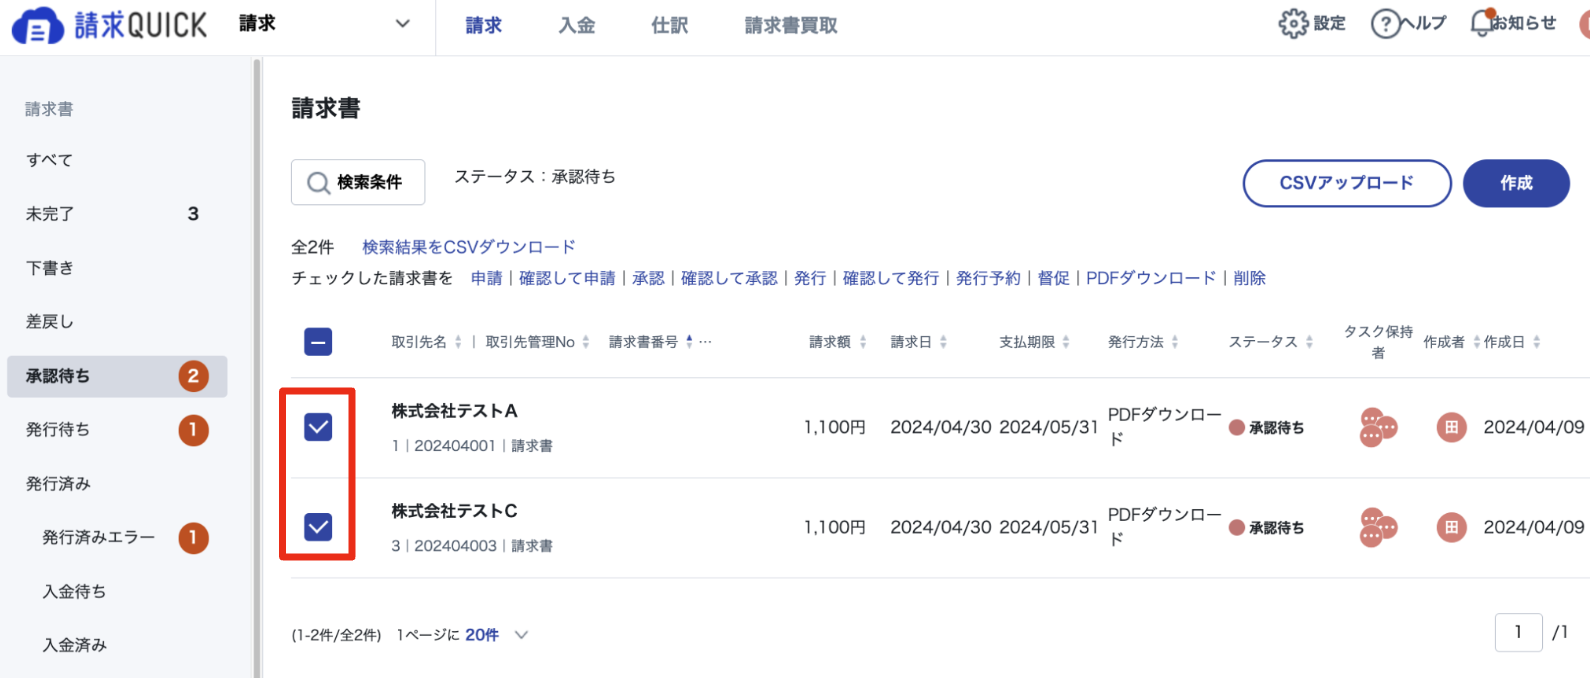The image size is (1590, 678).
Task: Click the 督促 bulk action link
Action: click(x=1053, y=278)
